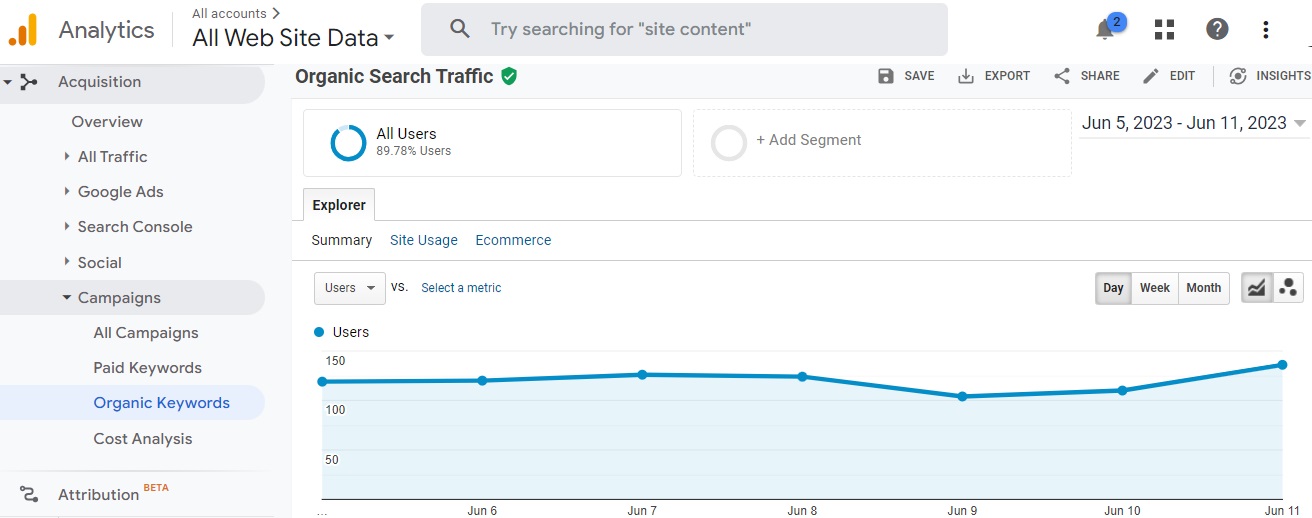
Task: Open the three-dot more options menu
Action: [x=1266, y=30]
